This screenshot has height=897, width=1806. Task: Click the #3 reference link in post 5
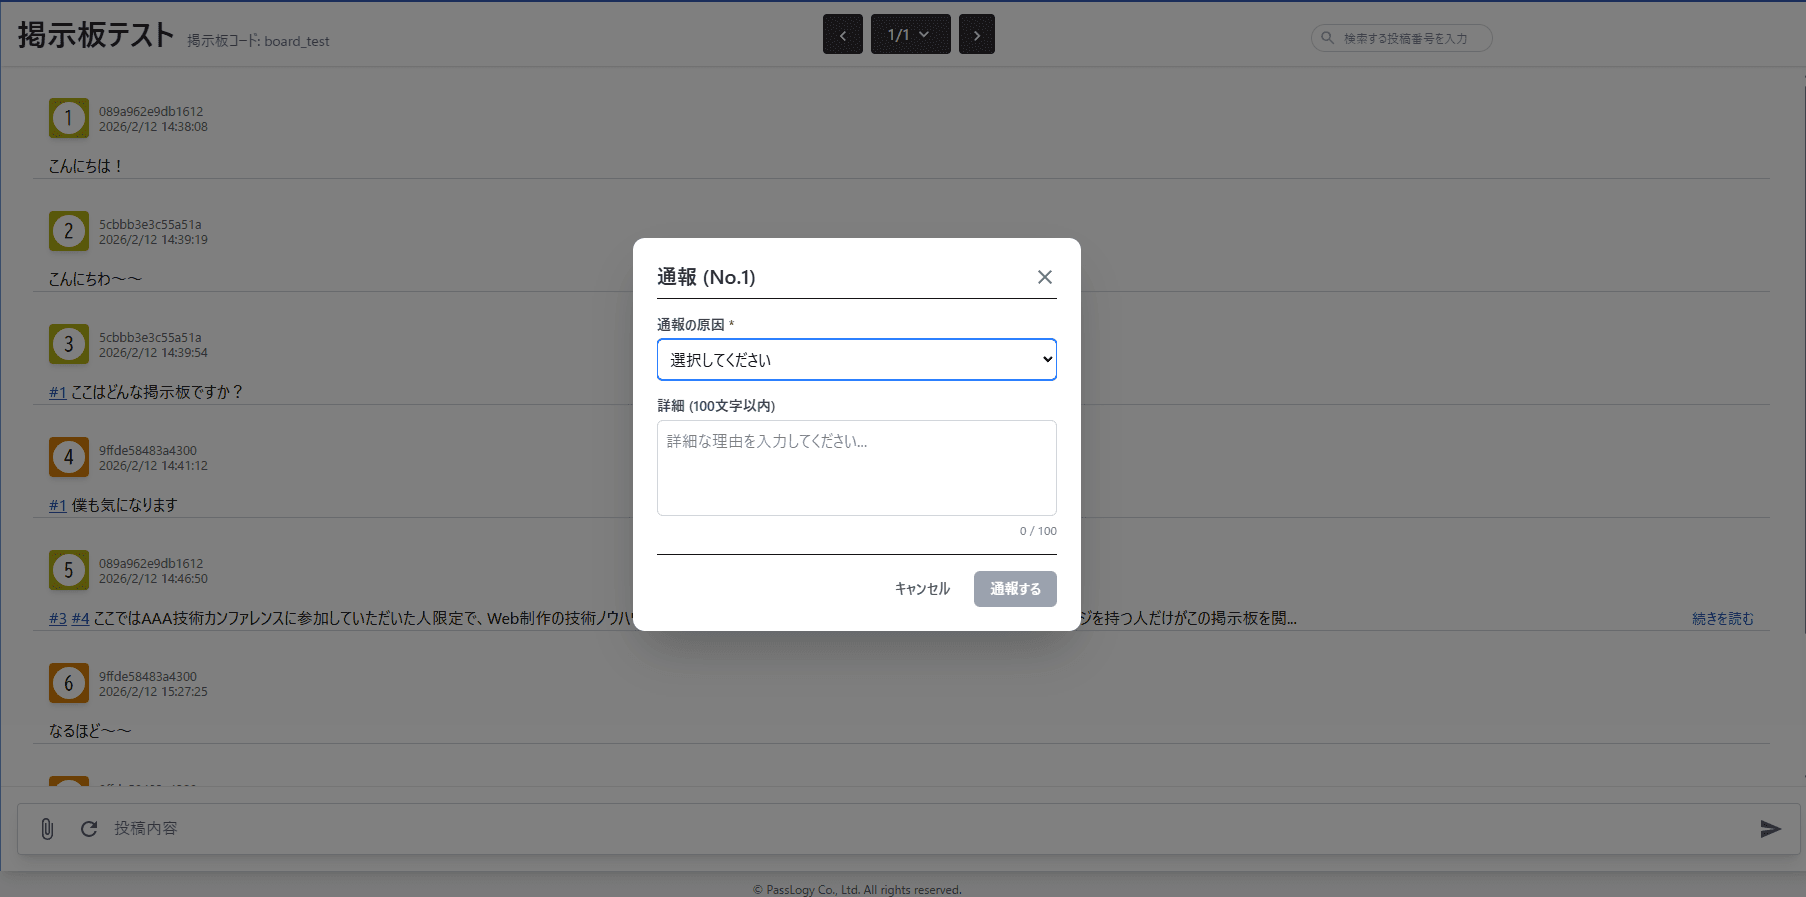[x=58, y=619]
